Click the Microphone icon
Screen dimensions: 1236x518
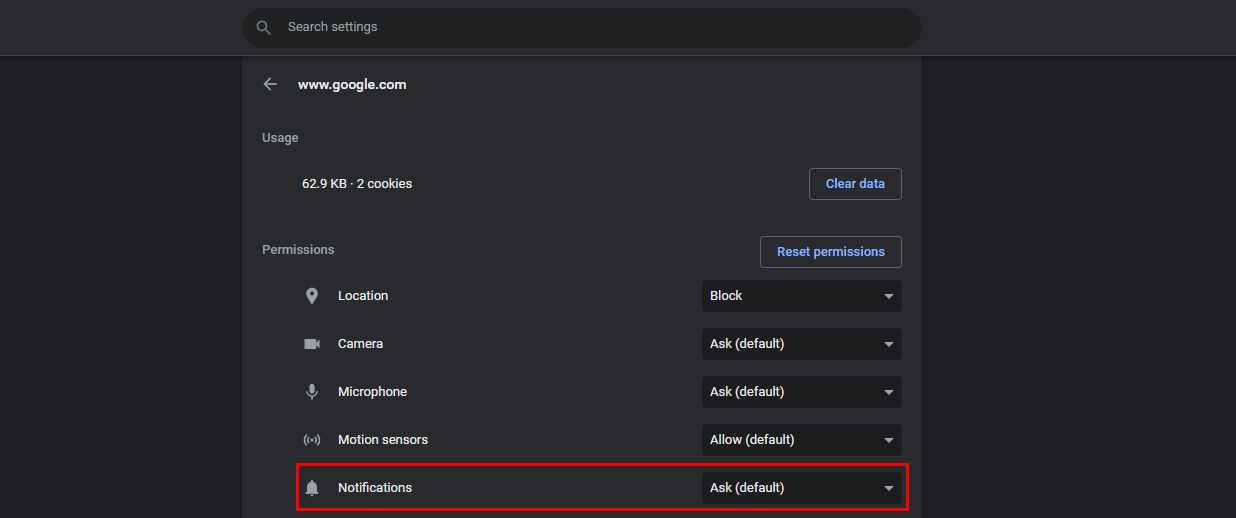click(x=312, y=392)
